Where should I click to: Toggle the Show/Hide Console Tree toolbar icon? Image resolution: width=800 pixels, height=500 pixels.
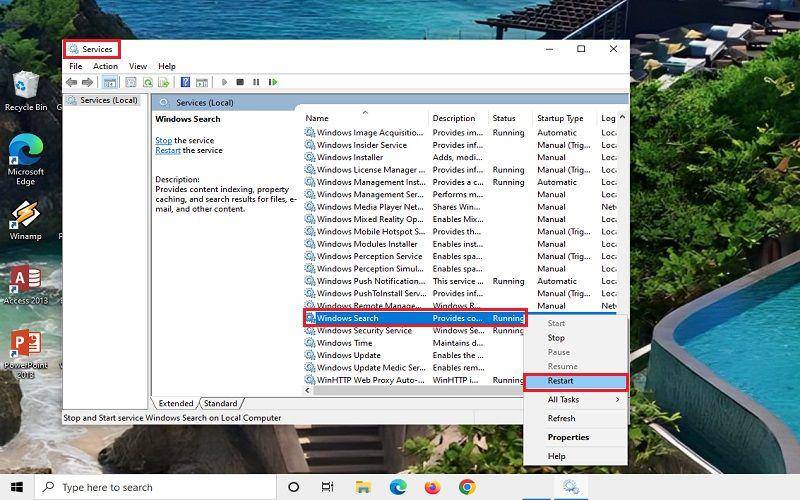click(110, 82)
